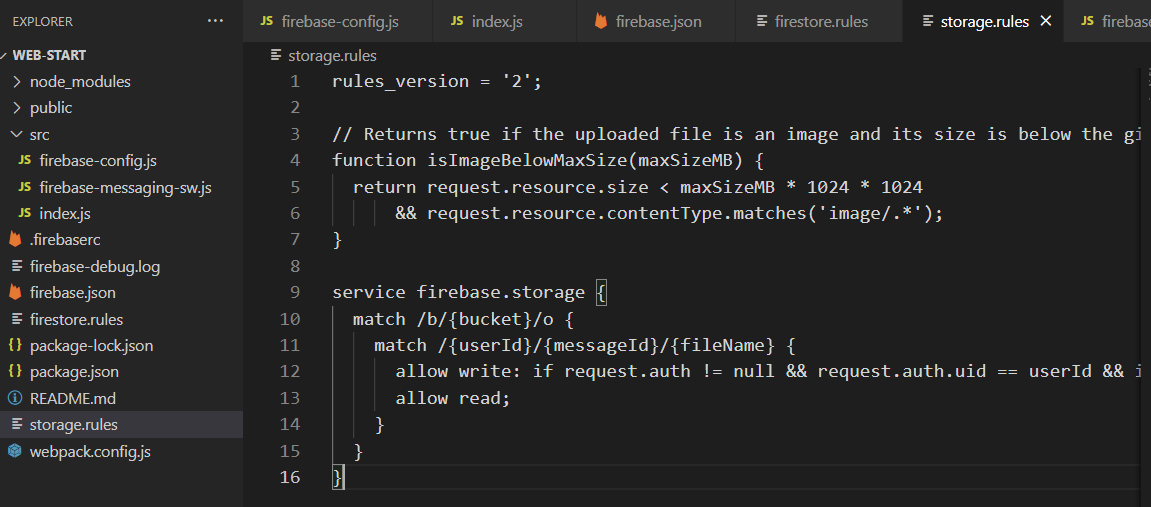The height and width of the screenshot is (507, 1151).
Task: Open Explorer more actions ellipsis menu
Action: tap(215, 21)
